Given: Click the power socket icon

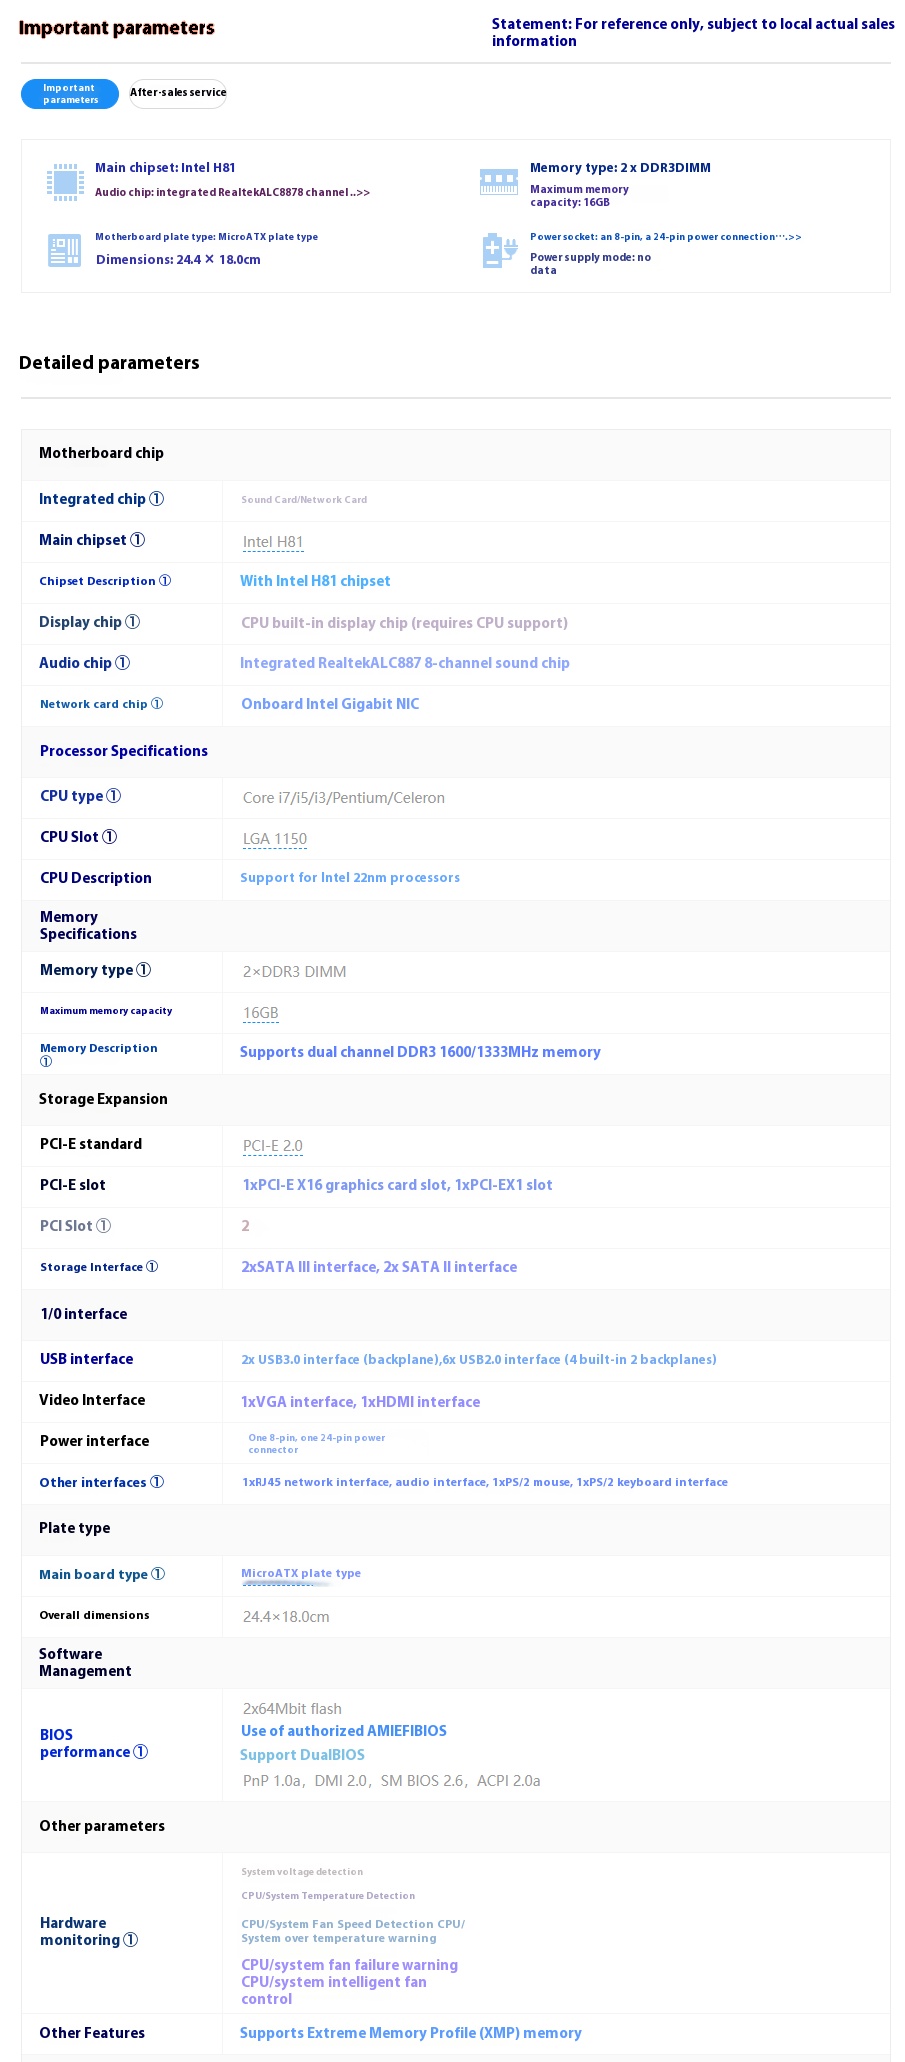Looking at the screenshot, I should [499, 251].
